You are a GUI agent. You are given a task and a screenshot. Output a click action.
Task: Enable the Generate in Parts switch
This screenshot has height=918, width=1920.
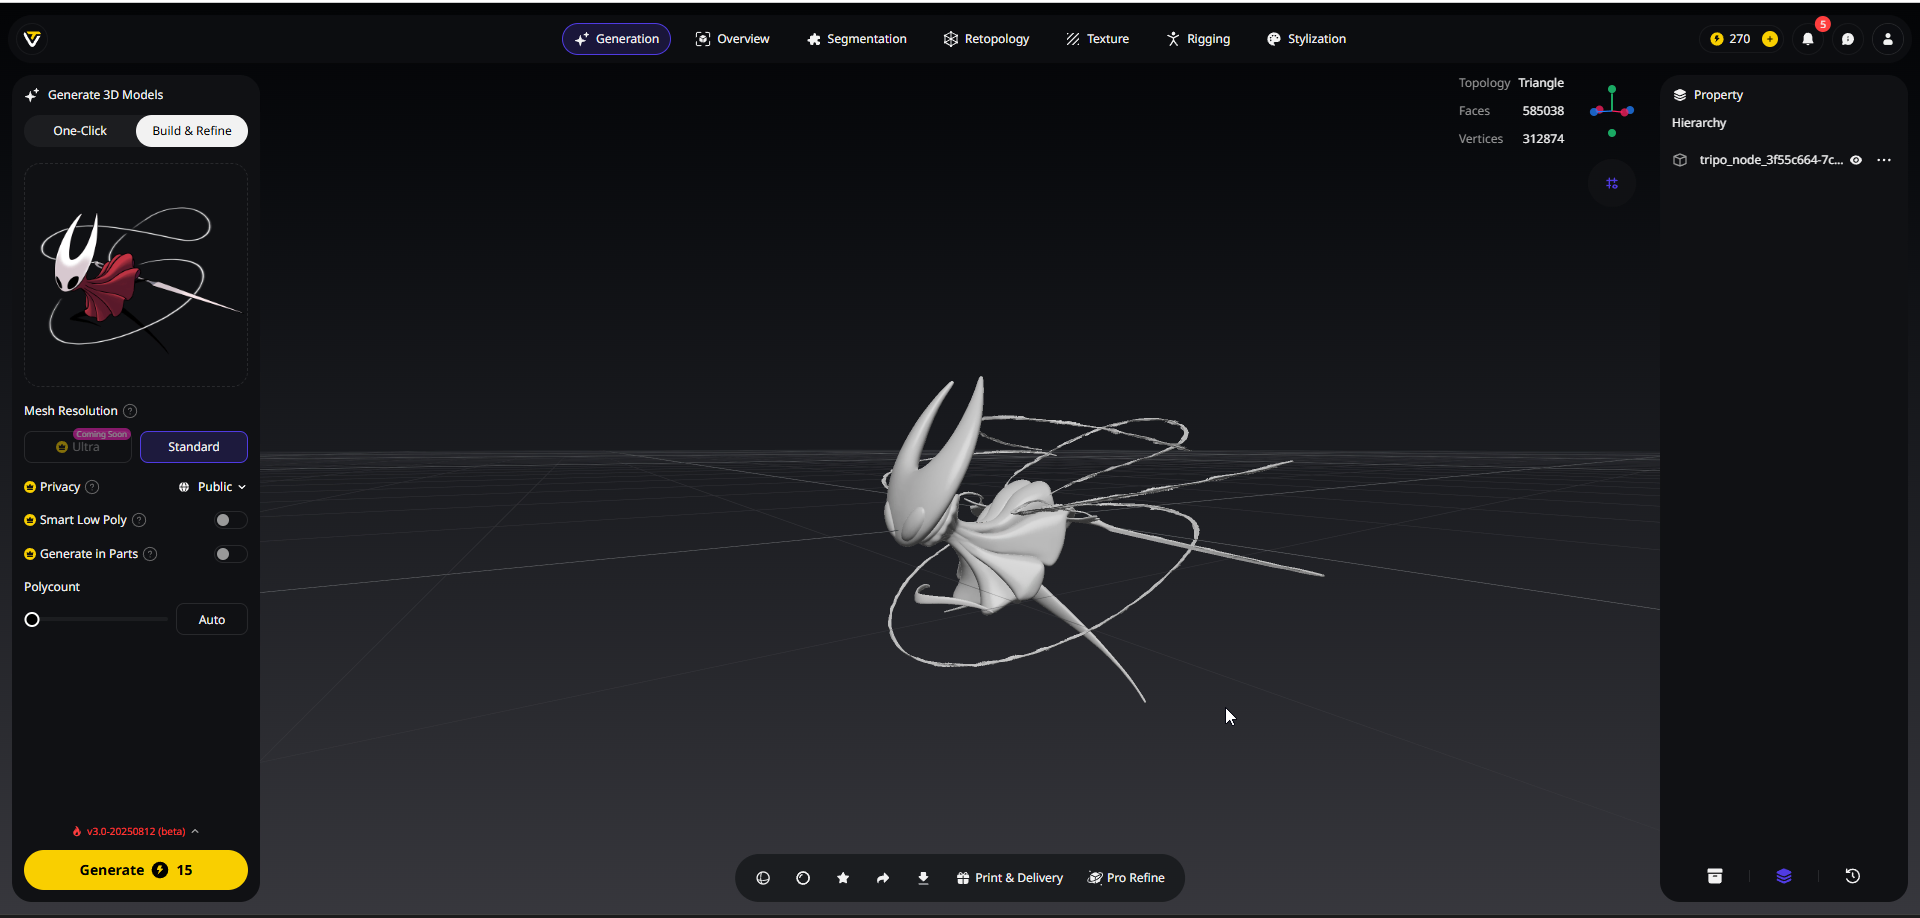click(x=230, y=554)
